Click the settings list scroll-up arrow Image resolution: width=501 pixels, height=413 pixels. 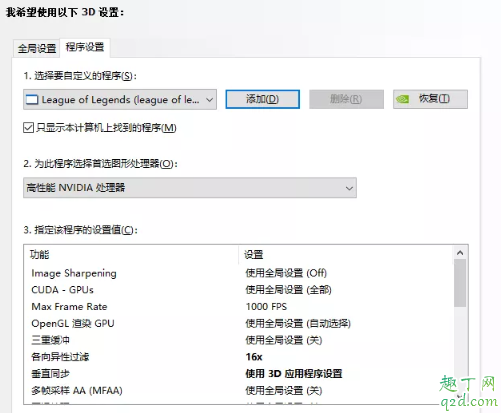click(460, 253)
